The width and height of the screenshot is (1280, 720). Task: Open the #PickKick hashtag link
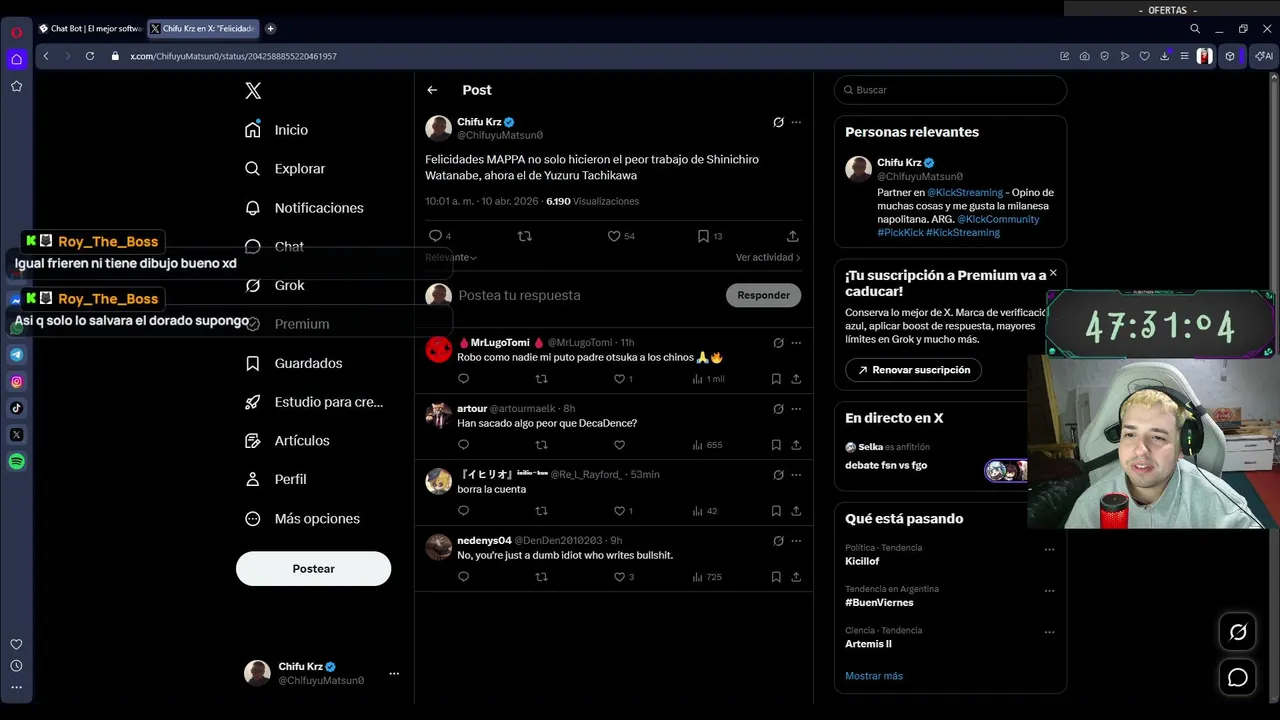(900, 232)
